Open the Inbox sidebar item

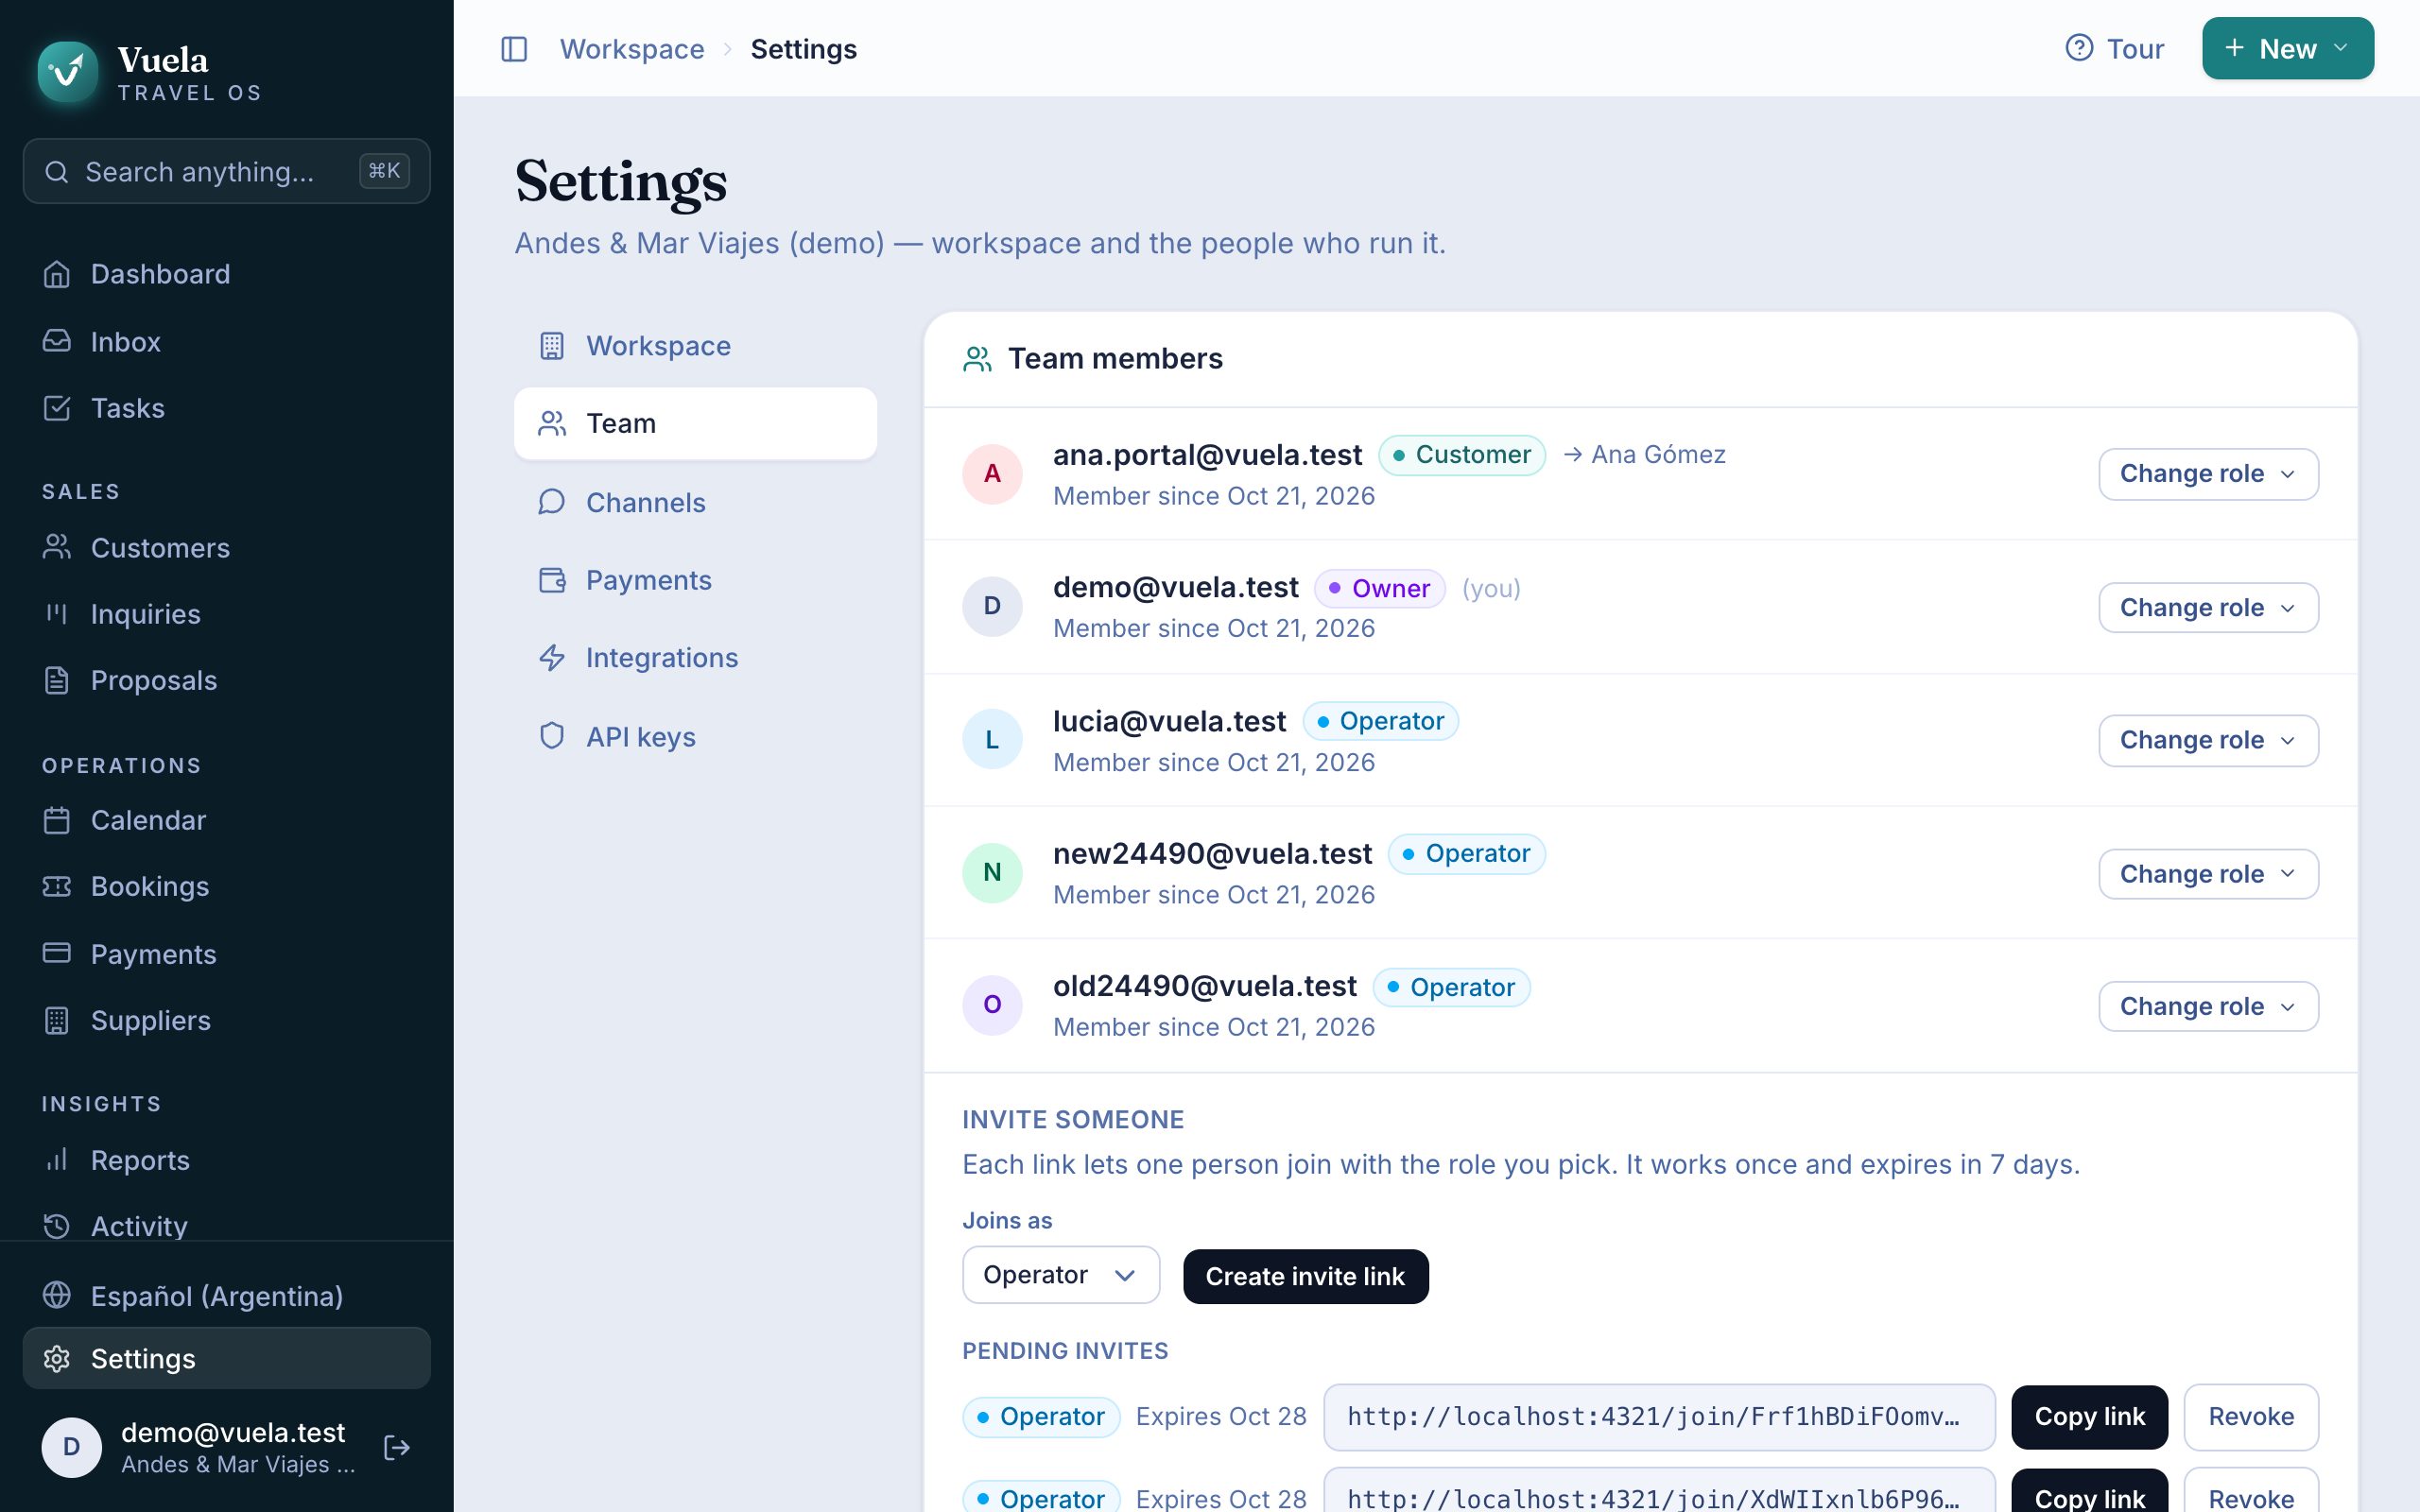pos(227,341)
